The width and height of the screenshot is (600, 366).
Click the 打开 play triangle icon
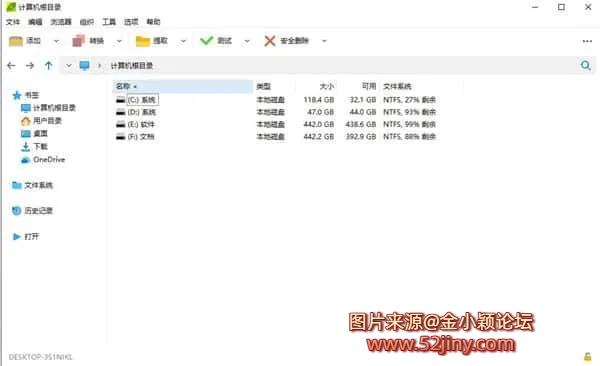coord(16,237)
